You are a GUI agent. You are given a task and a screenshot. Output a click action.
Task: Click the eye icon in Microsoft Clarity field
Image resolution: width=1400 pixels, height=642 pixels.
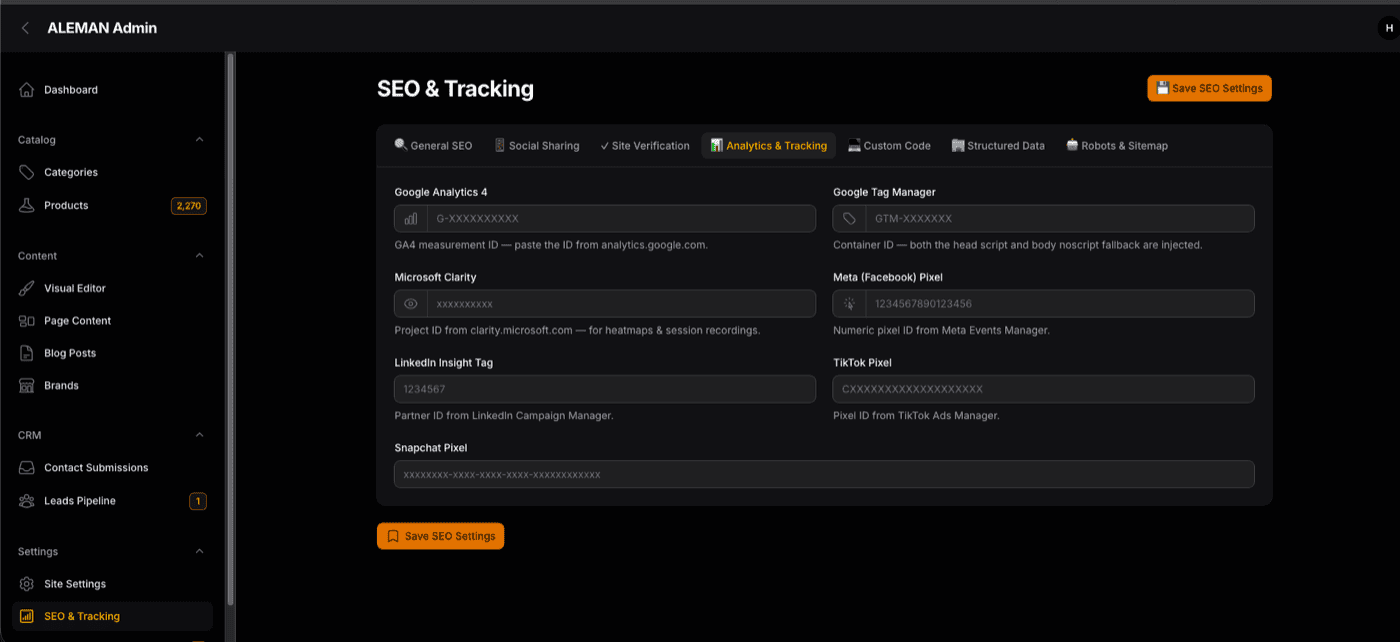click(x=411, y=304)
